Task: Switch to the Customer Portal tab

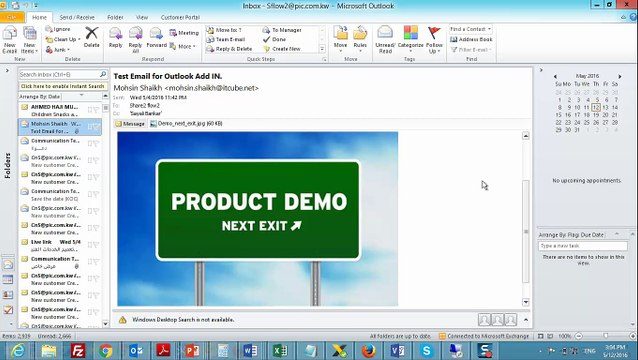Action: click(180, 17)
